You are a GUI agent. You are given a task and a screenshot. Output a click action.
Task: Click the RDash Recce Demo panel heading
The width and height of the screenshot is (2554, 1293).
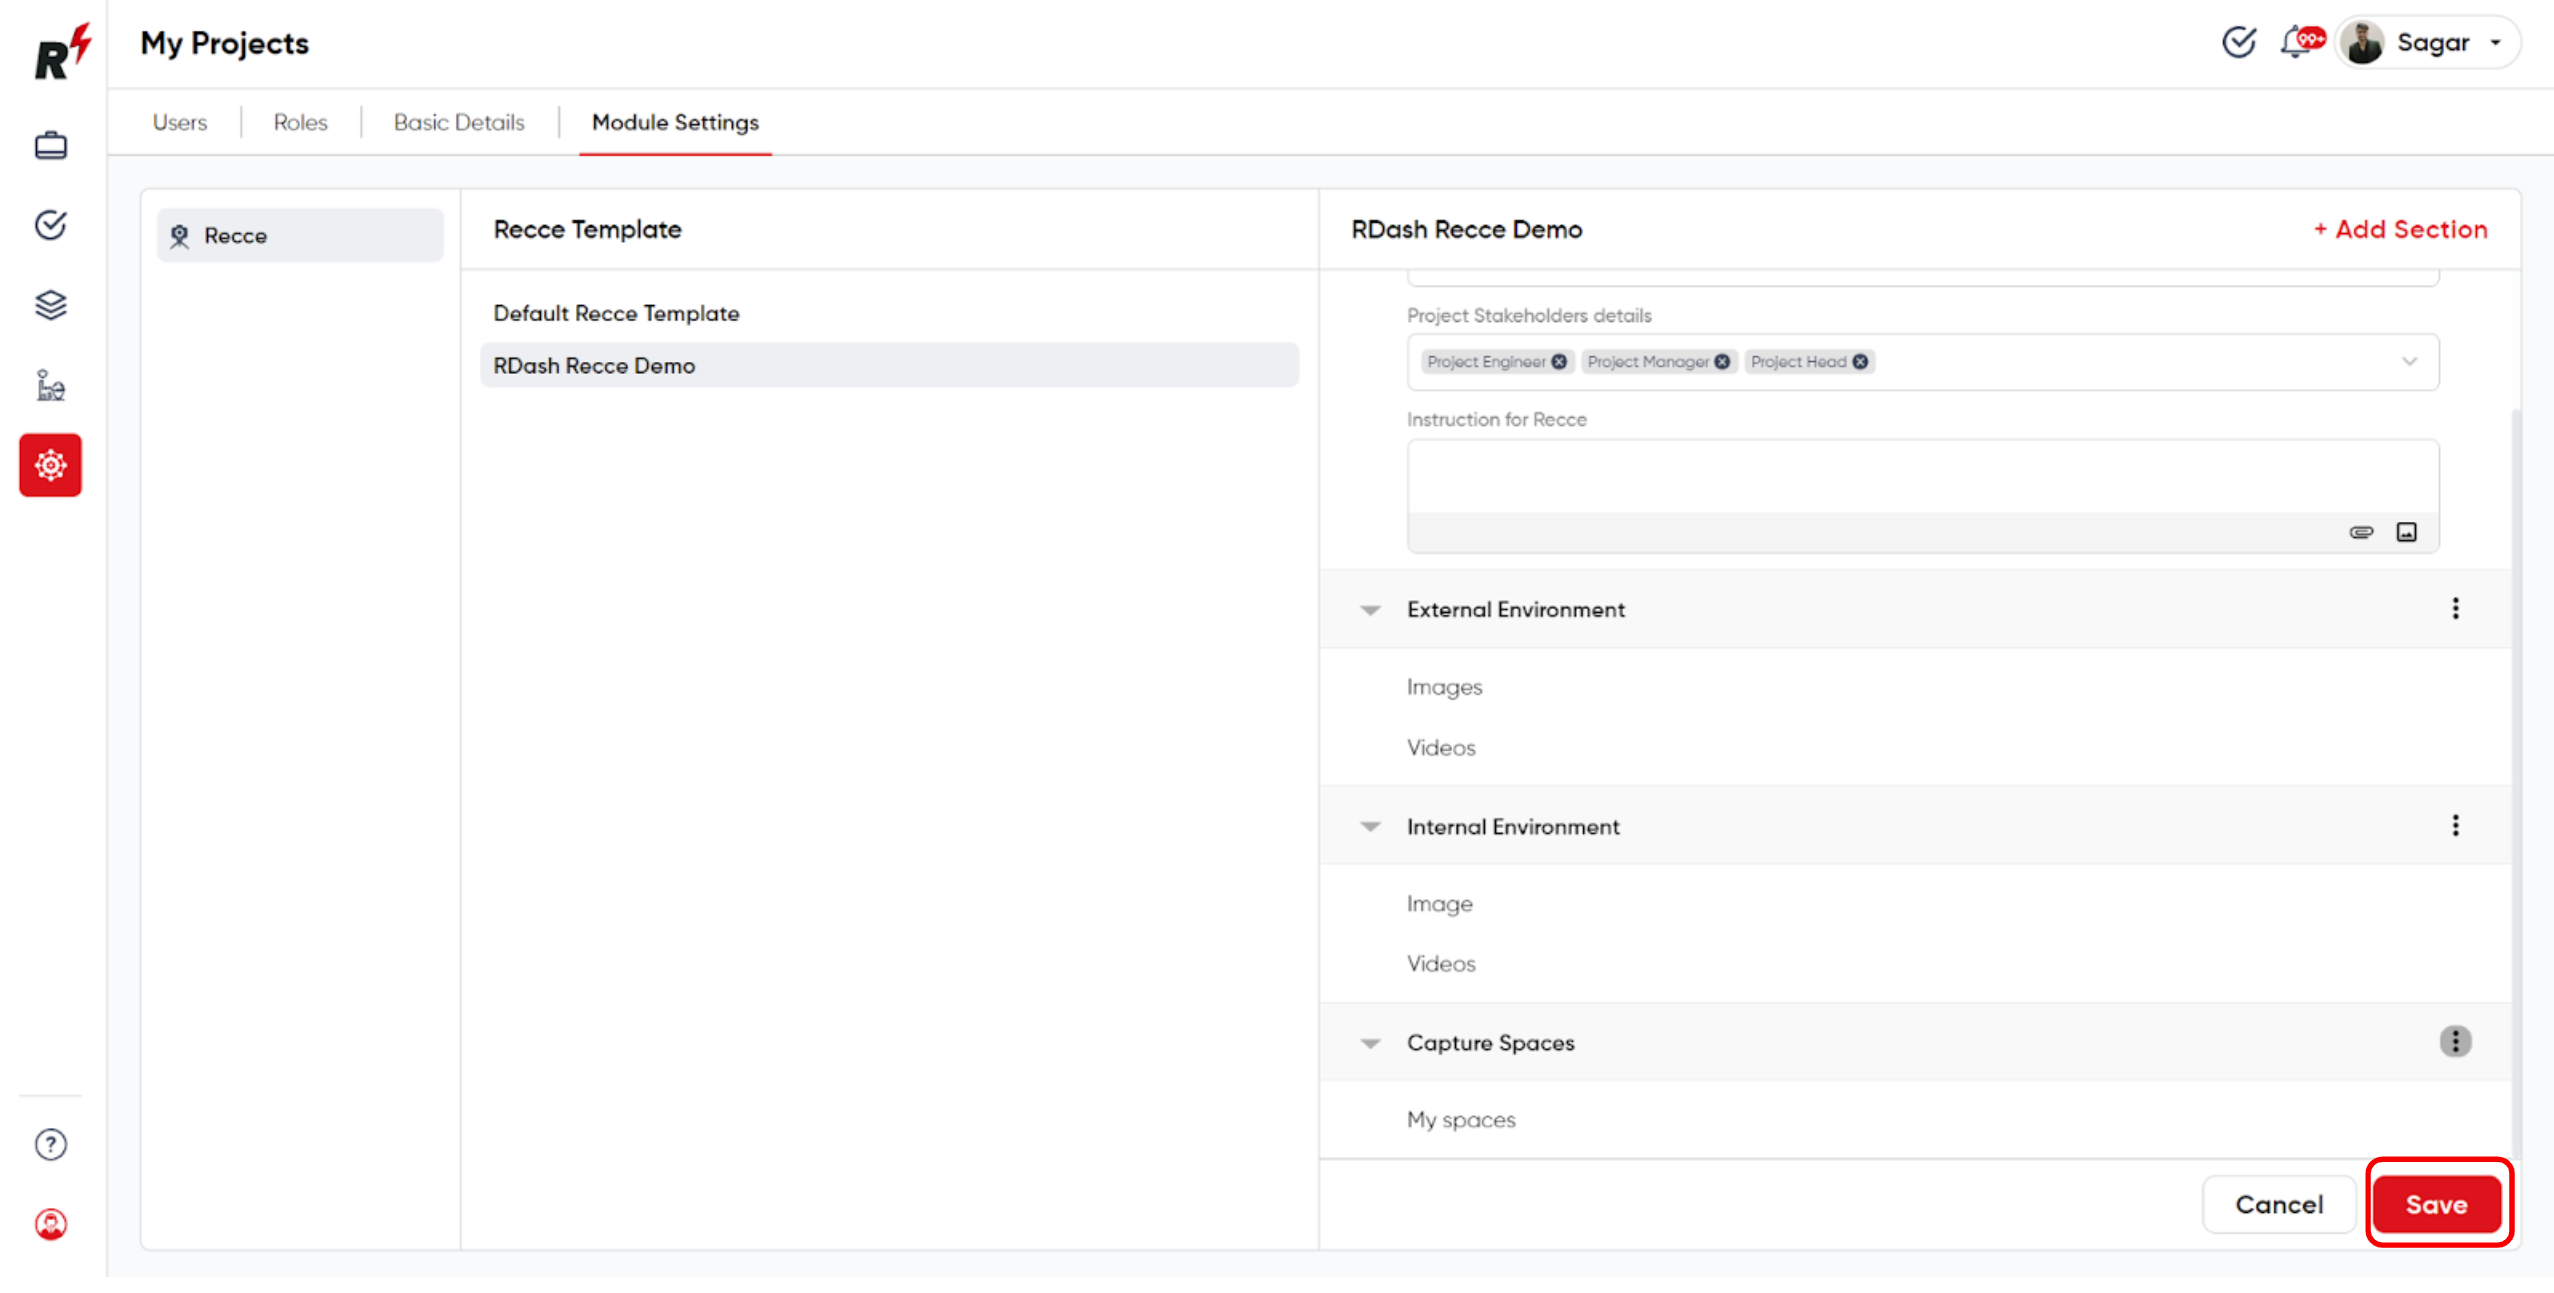[x=1466, y=229]
